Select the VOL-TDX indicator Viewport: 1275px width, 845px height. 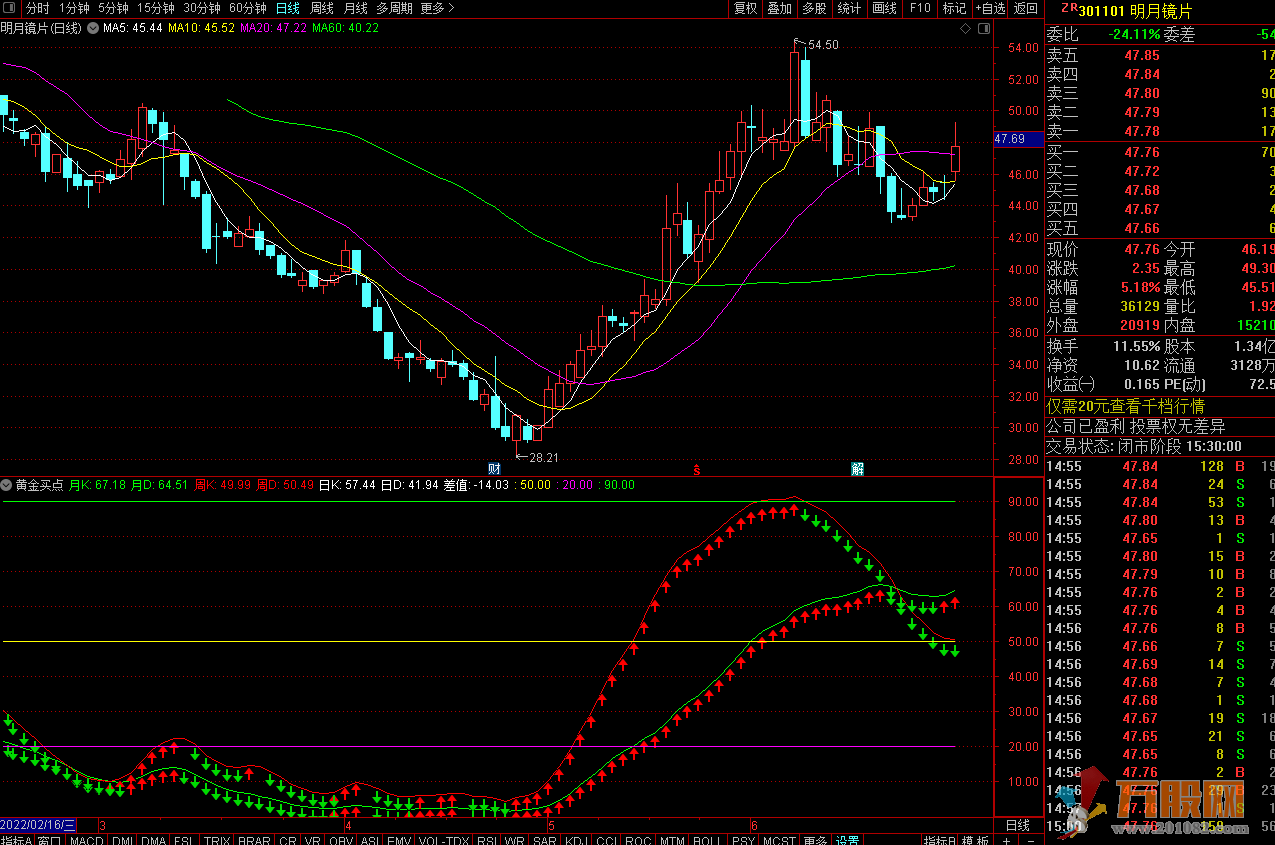pyautogui.click(x=444, y=841)
